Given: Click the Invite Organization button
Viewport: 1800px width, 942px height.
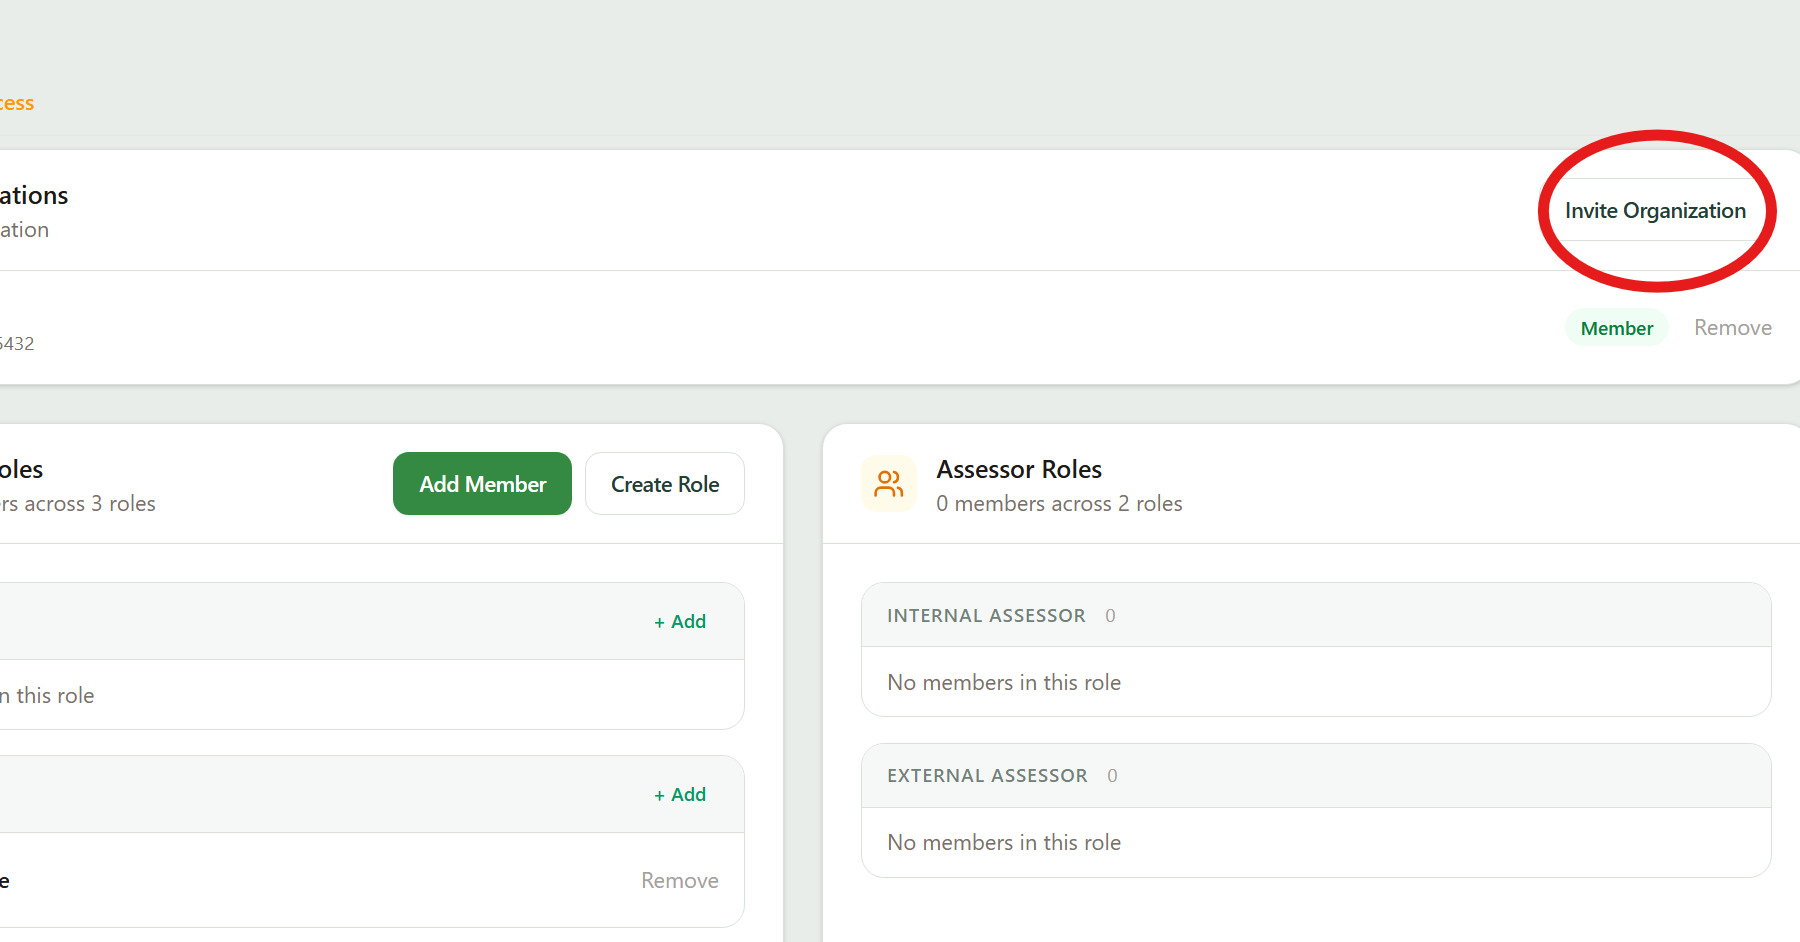Looking at the screenshot, I should pyautogui.click(x=1655, y=210).
